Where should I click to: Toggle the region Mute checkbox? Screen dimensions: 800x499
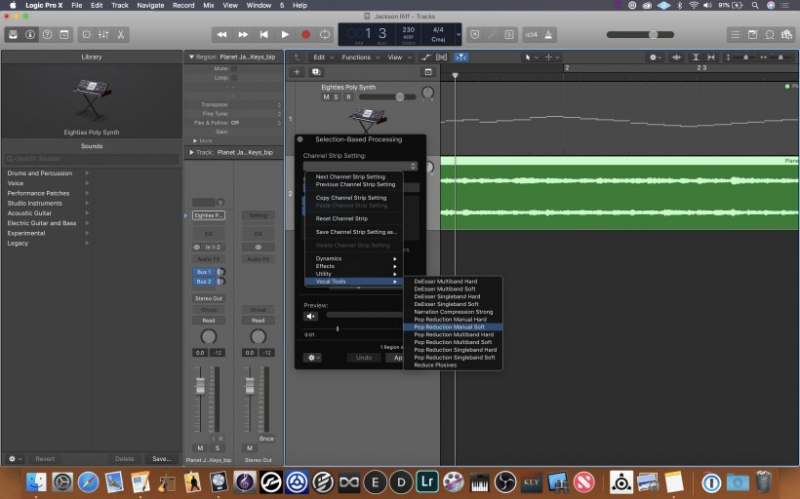point(234,68)
